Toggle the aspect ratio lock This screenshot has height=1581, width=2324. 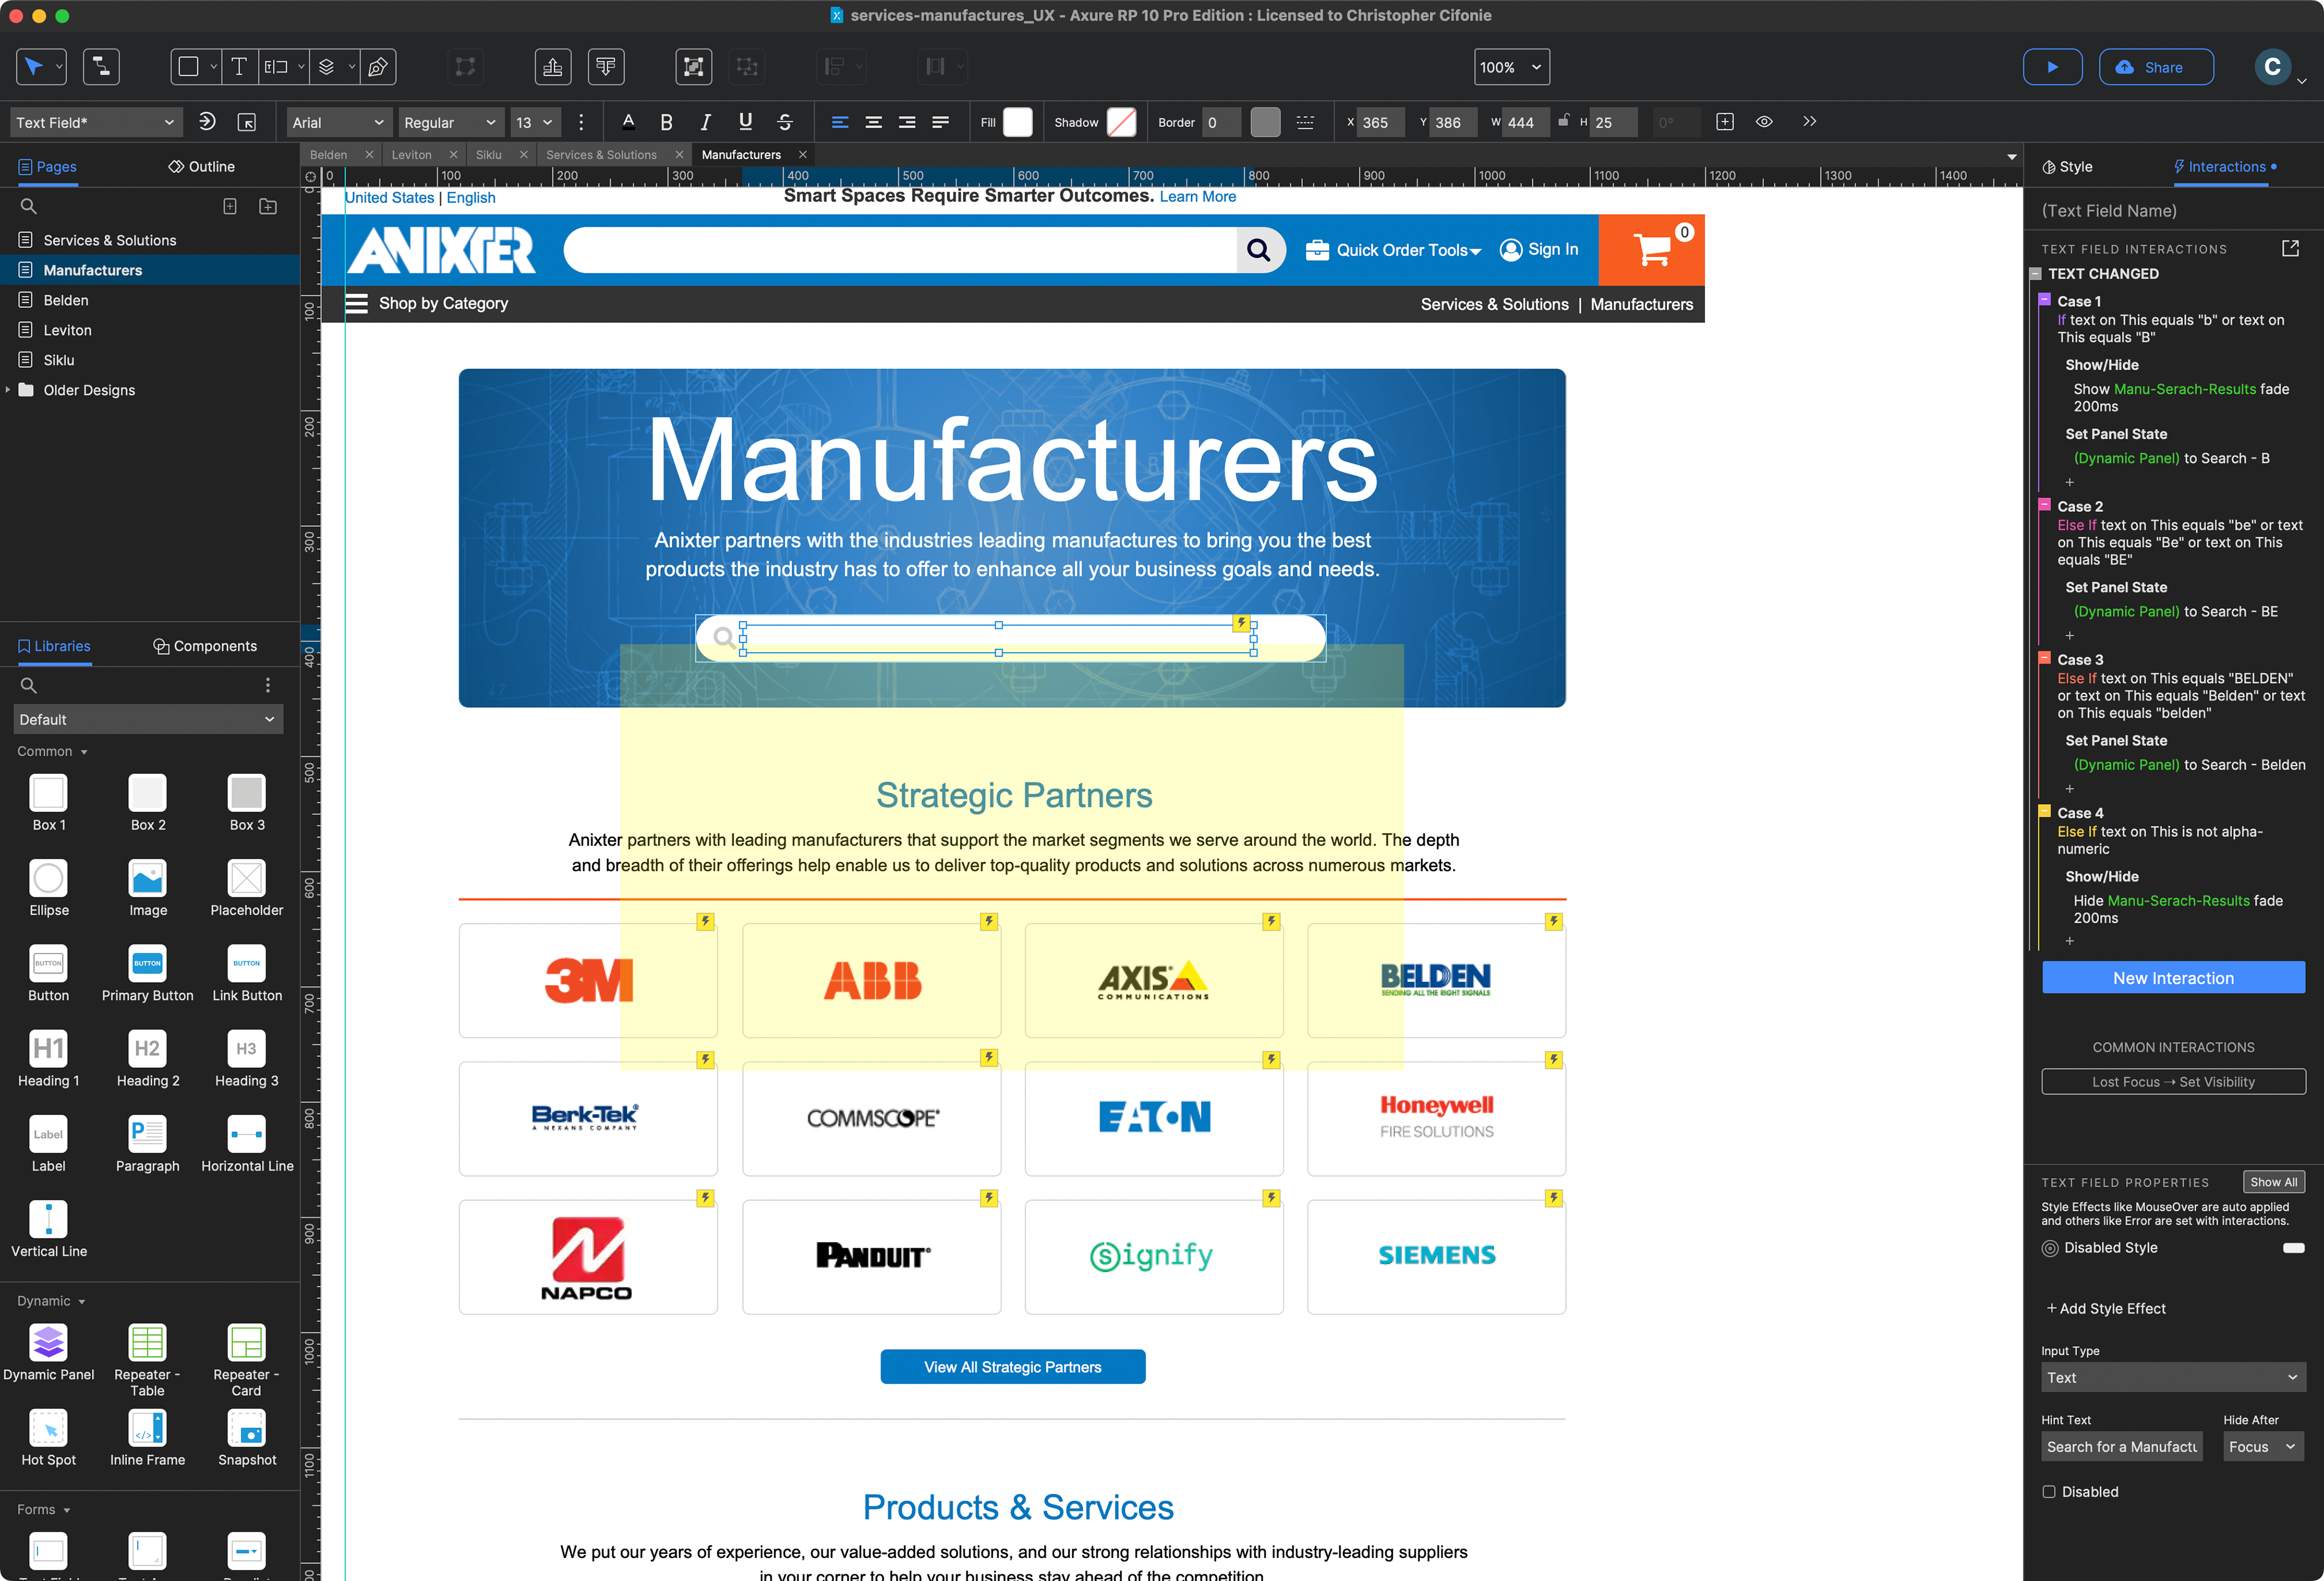(1563, 120)
